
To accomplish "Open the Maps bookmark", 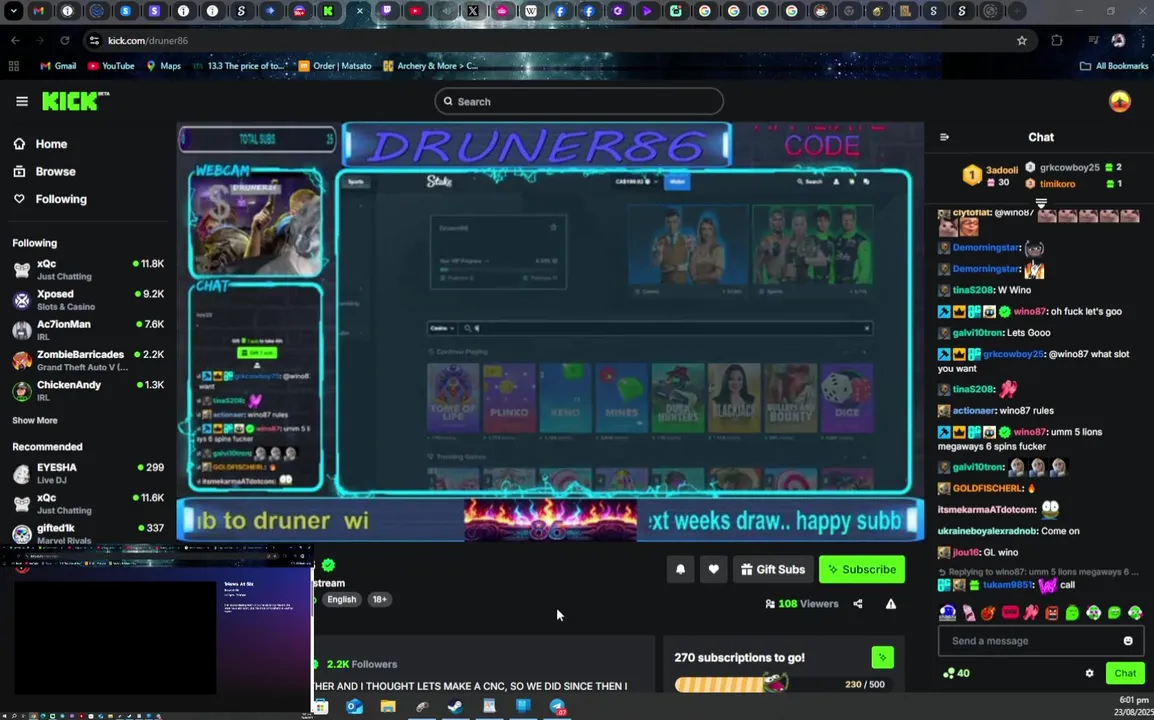I will coord(163,66).
